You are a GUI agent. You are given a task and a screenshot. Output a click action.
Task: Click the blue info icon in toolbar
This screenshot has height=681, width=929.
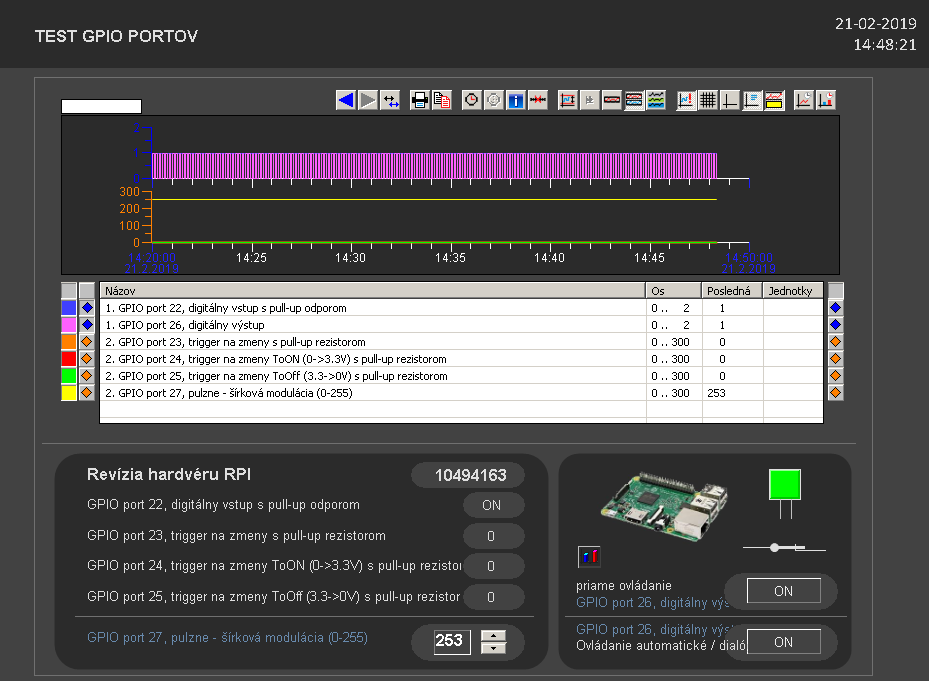[516, 100]
